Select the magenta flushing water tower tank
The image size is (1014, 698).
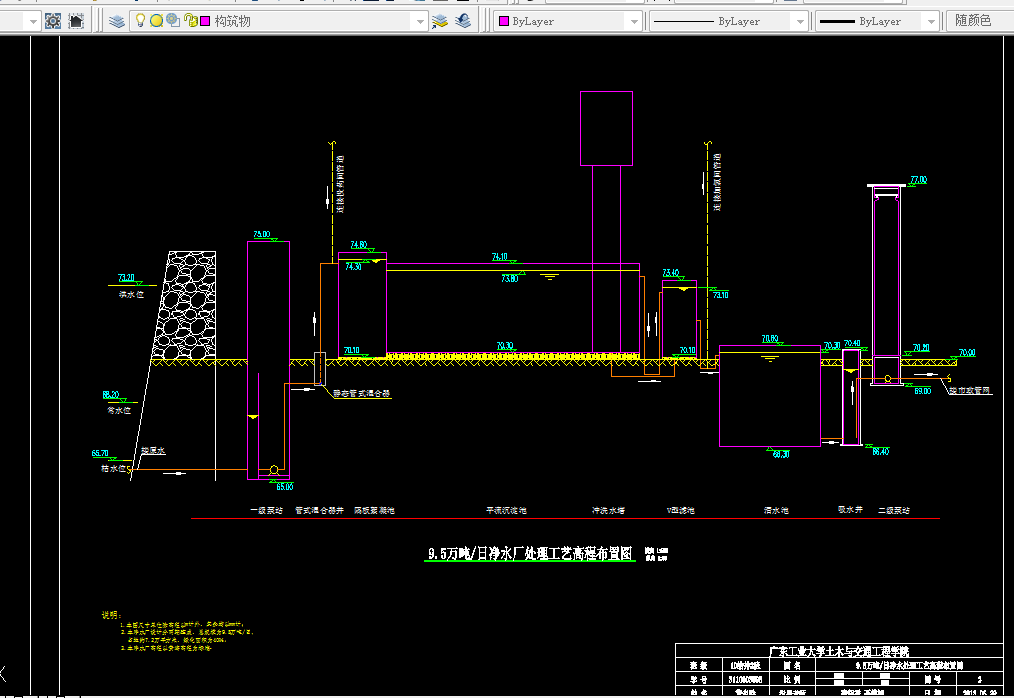(607, 128)
